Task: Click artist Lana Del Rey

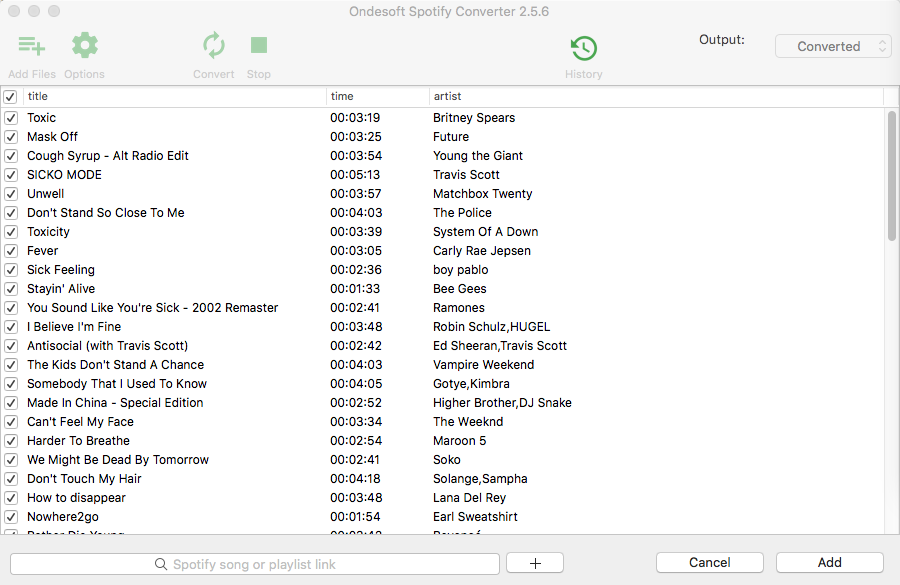Action: click(x=470, y=498)
